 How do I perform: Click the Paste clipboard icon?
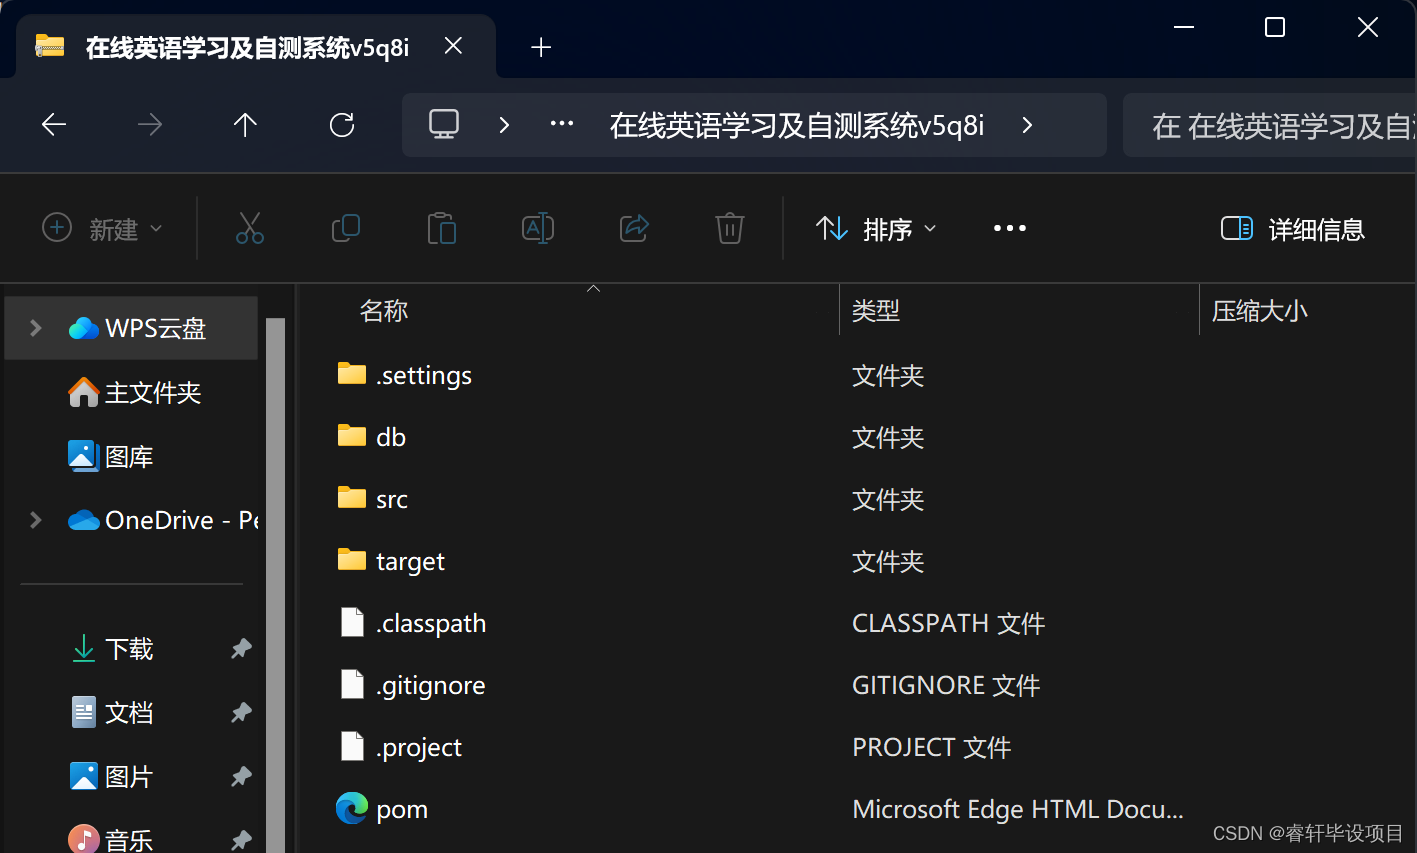coord(442,229)
